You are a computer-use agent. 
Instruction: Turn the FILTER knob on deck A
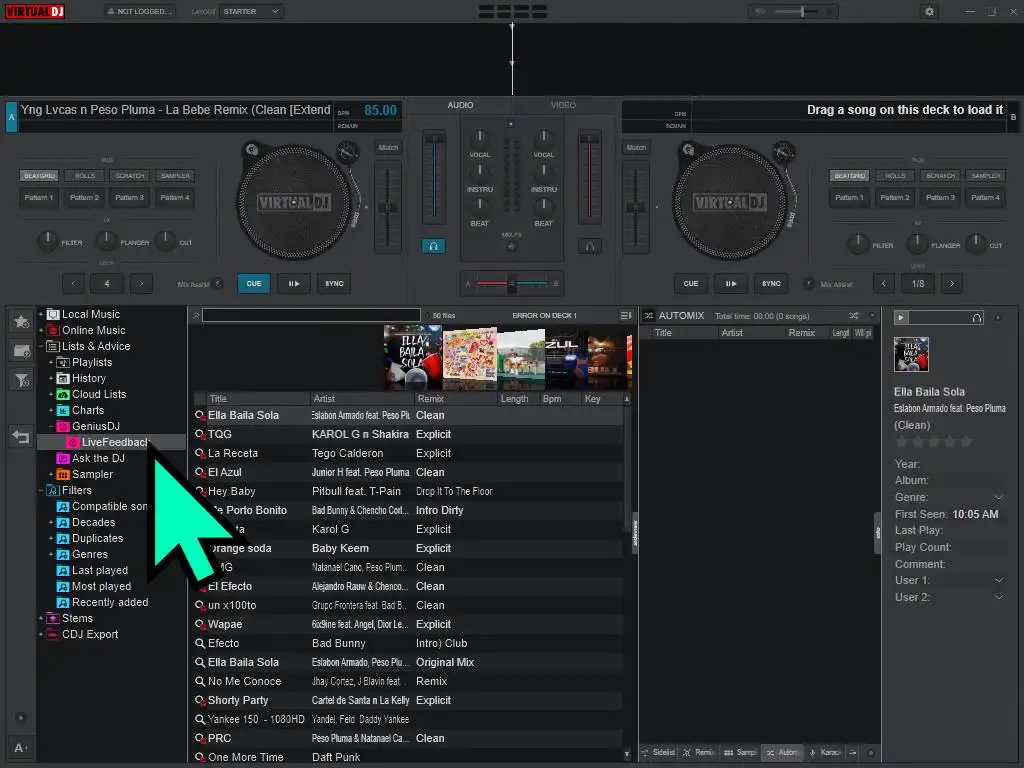coord(47,241)
